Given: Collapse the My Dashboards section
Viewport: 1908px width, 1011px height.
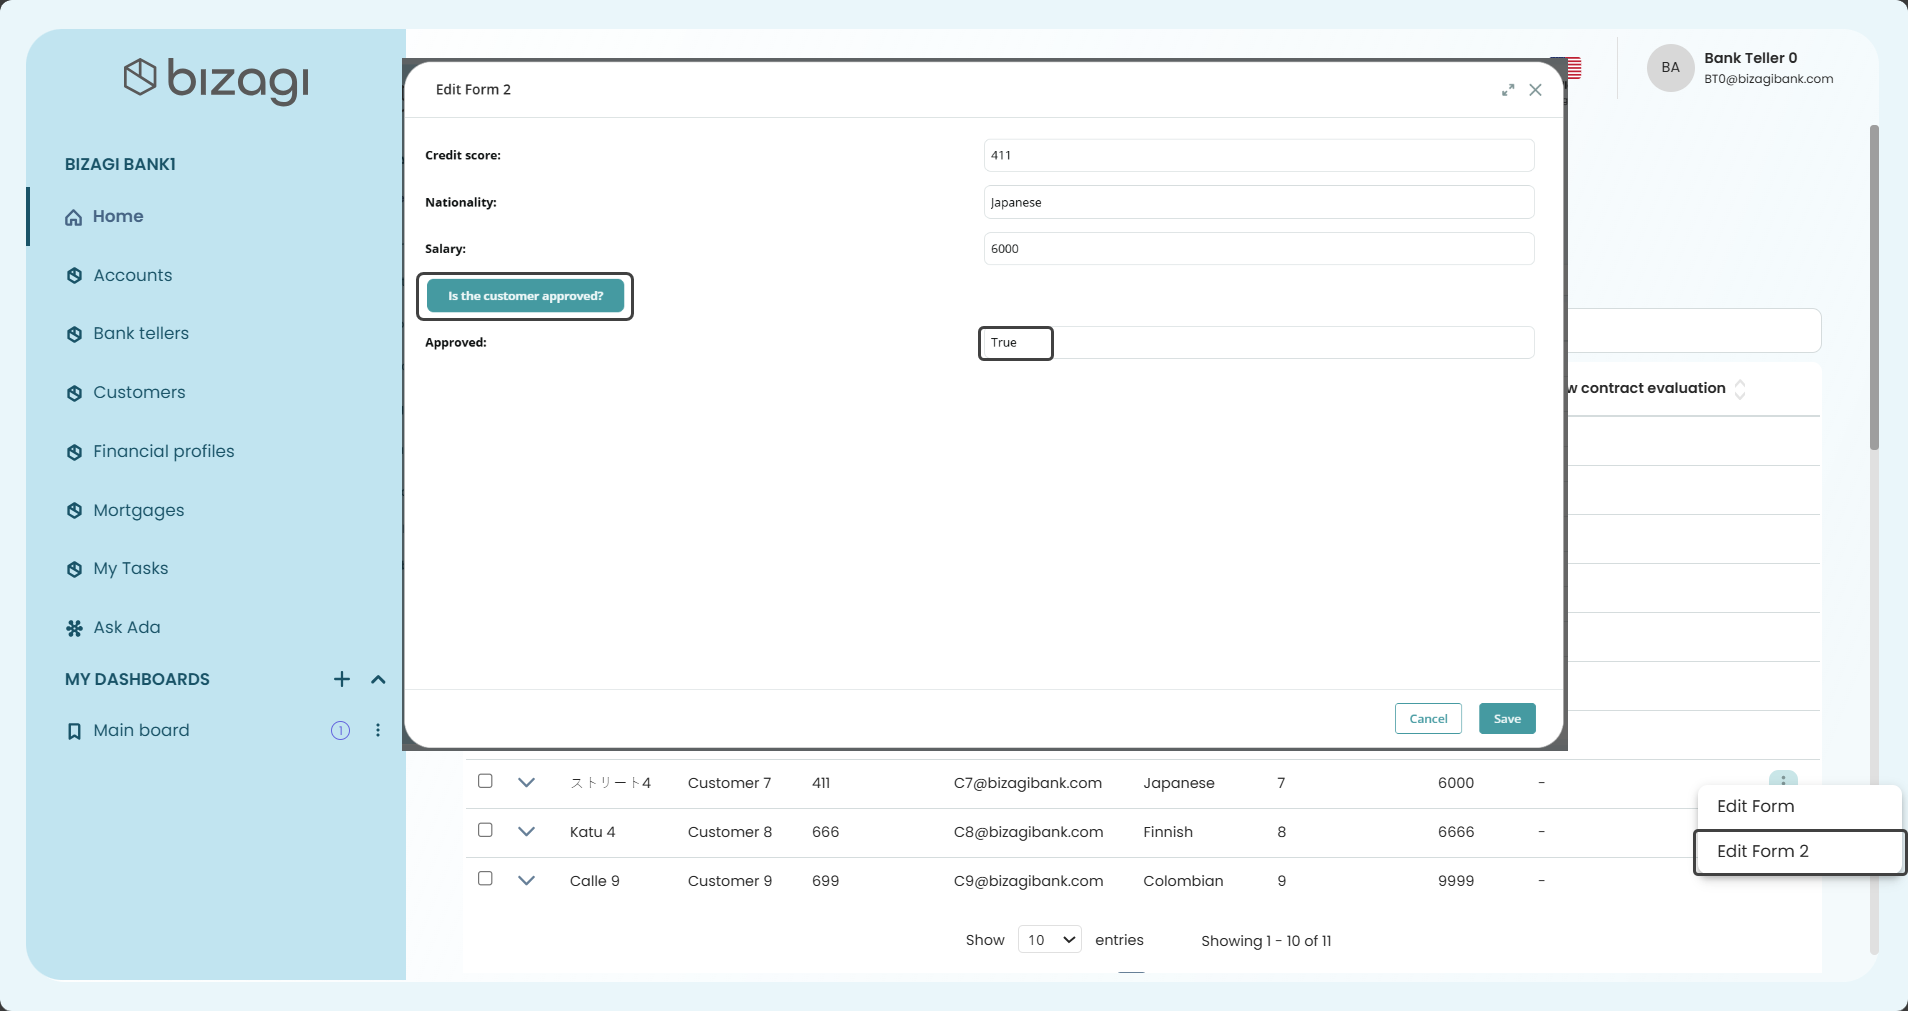Looking at the screenshot, I should (378, 679).
